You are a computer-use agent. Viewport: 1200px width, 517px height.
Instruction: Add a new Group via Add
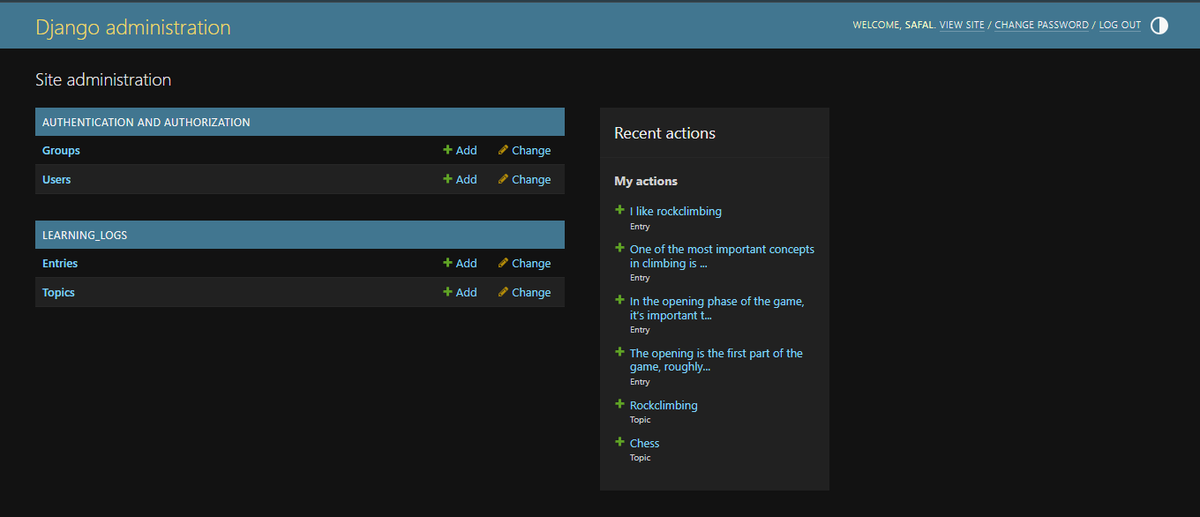460,150
